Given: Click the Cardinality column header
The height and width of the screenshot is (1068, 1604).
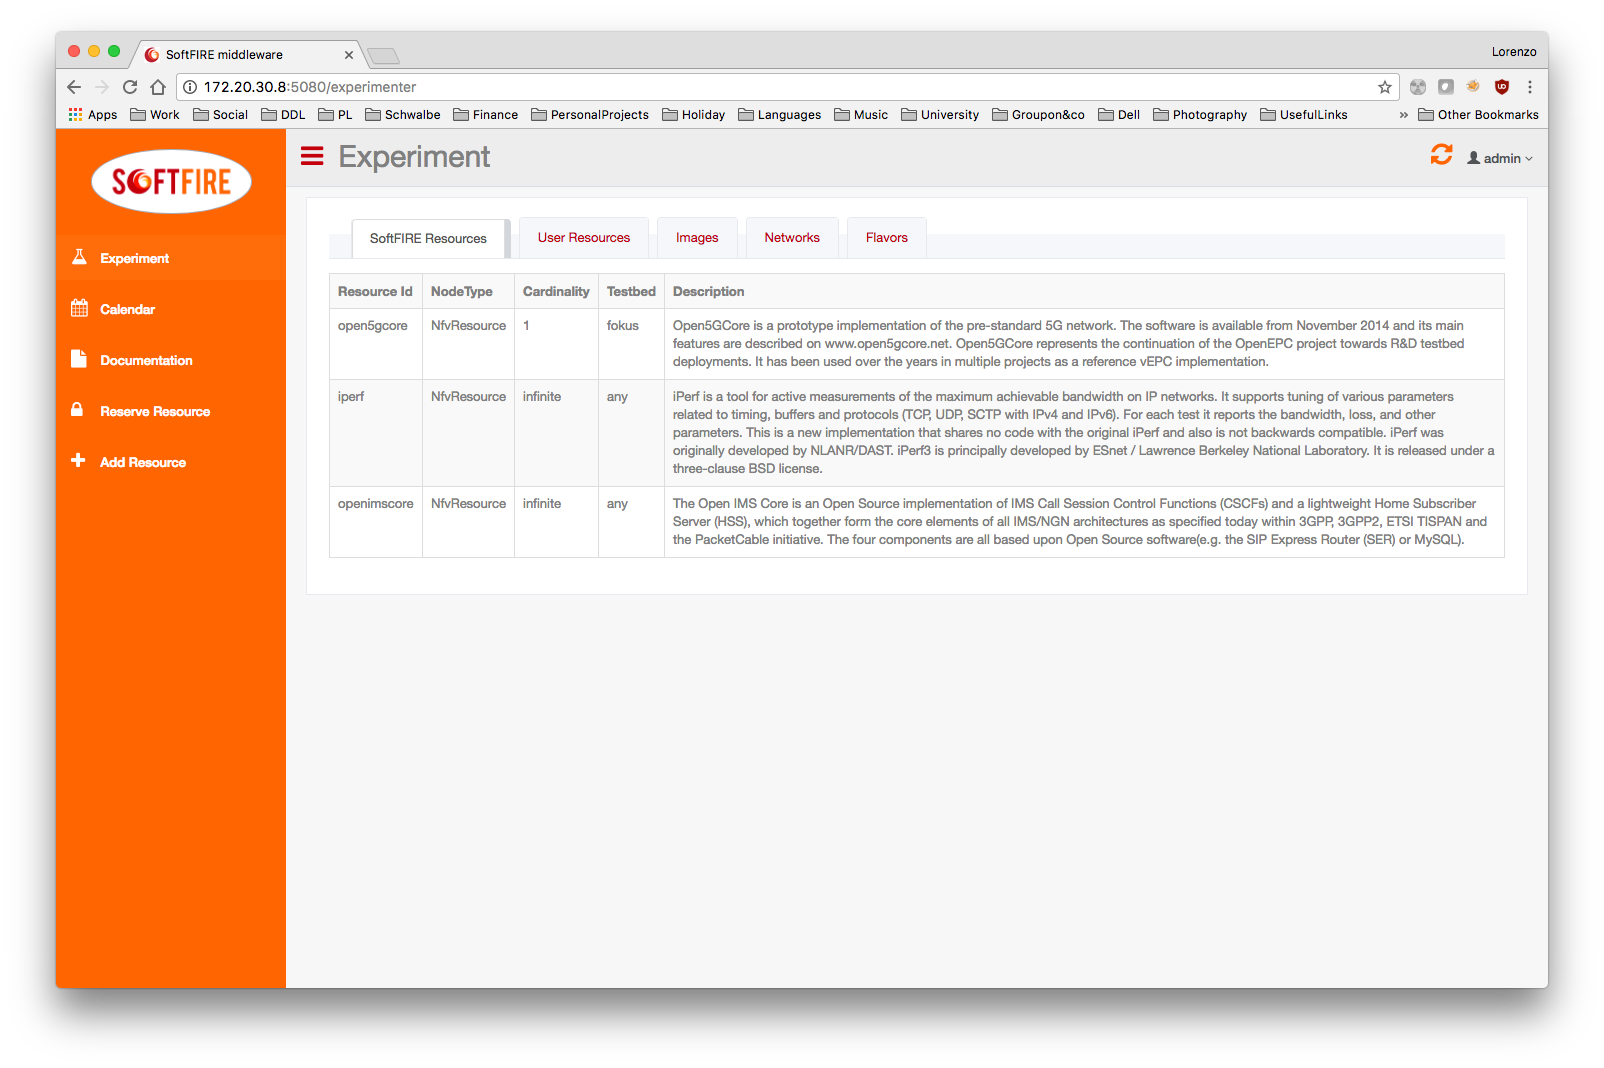Looking at the screenshot, I should (x=556, y=291).
